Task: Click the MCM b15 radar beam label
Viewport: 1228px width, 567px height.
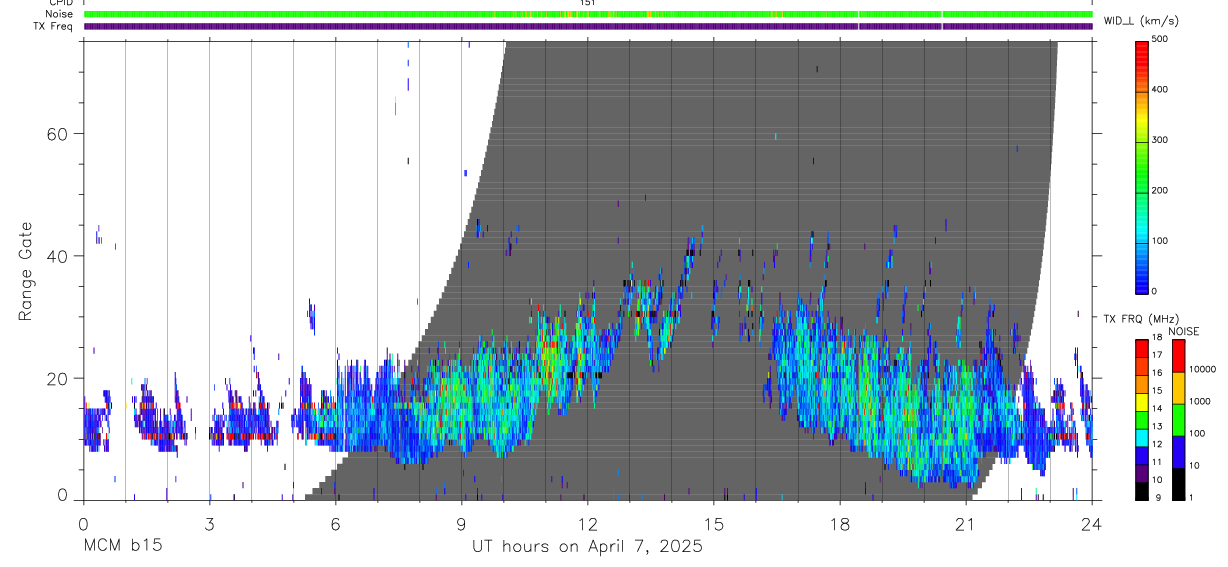Action: 122,547
